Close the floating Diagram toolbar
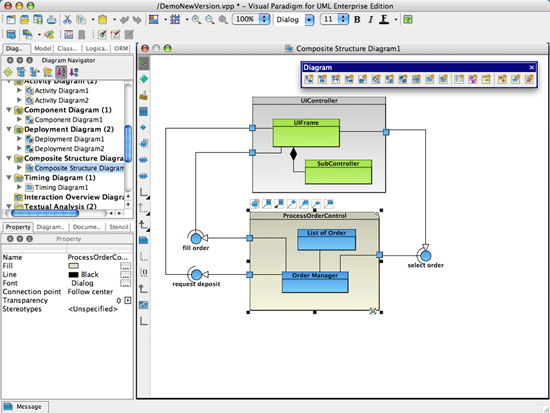 pyautogui.click(x=531, y=67)
